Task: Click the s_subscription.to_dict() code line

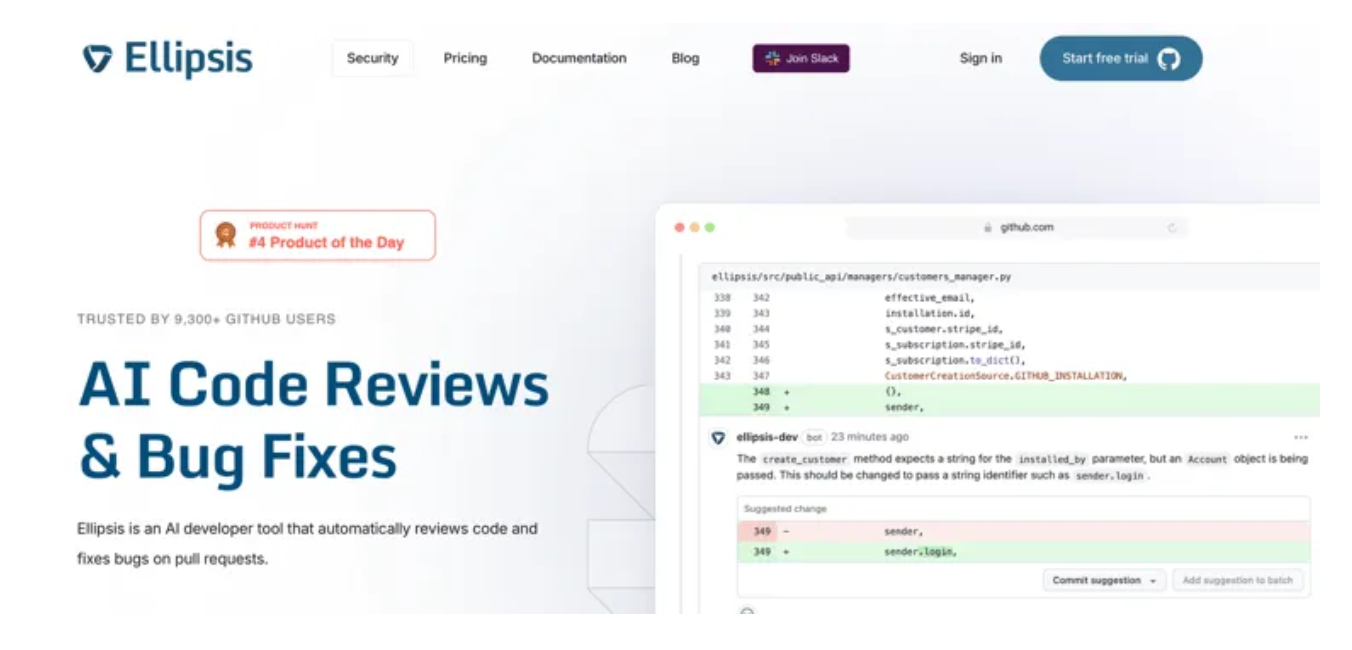Action: coord(955,360)
